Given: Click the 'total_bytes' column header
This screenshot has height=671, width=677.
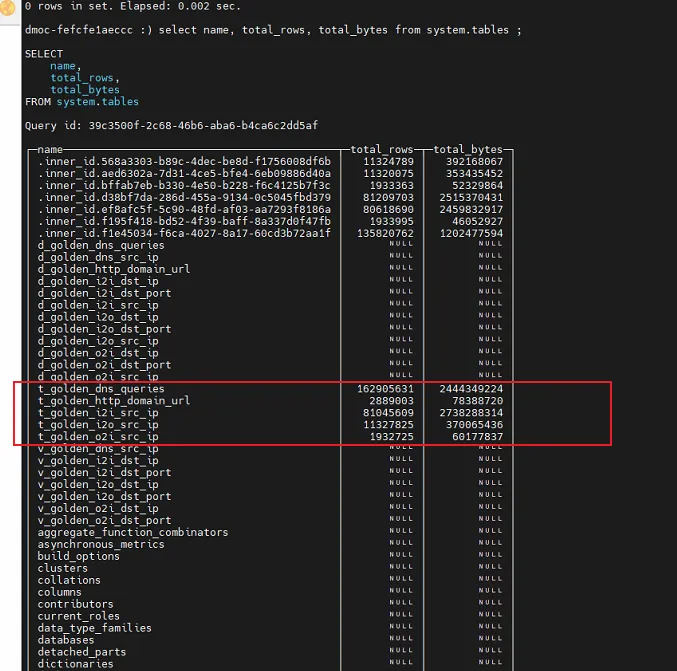Looking at the screenshot, I should tap(468, 149).
